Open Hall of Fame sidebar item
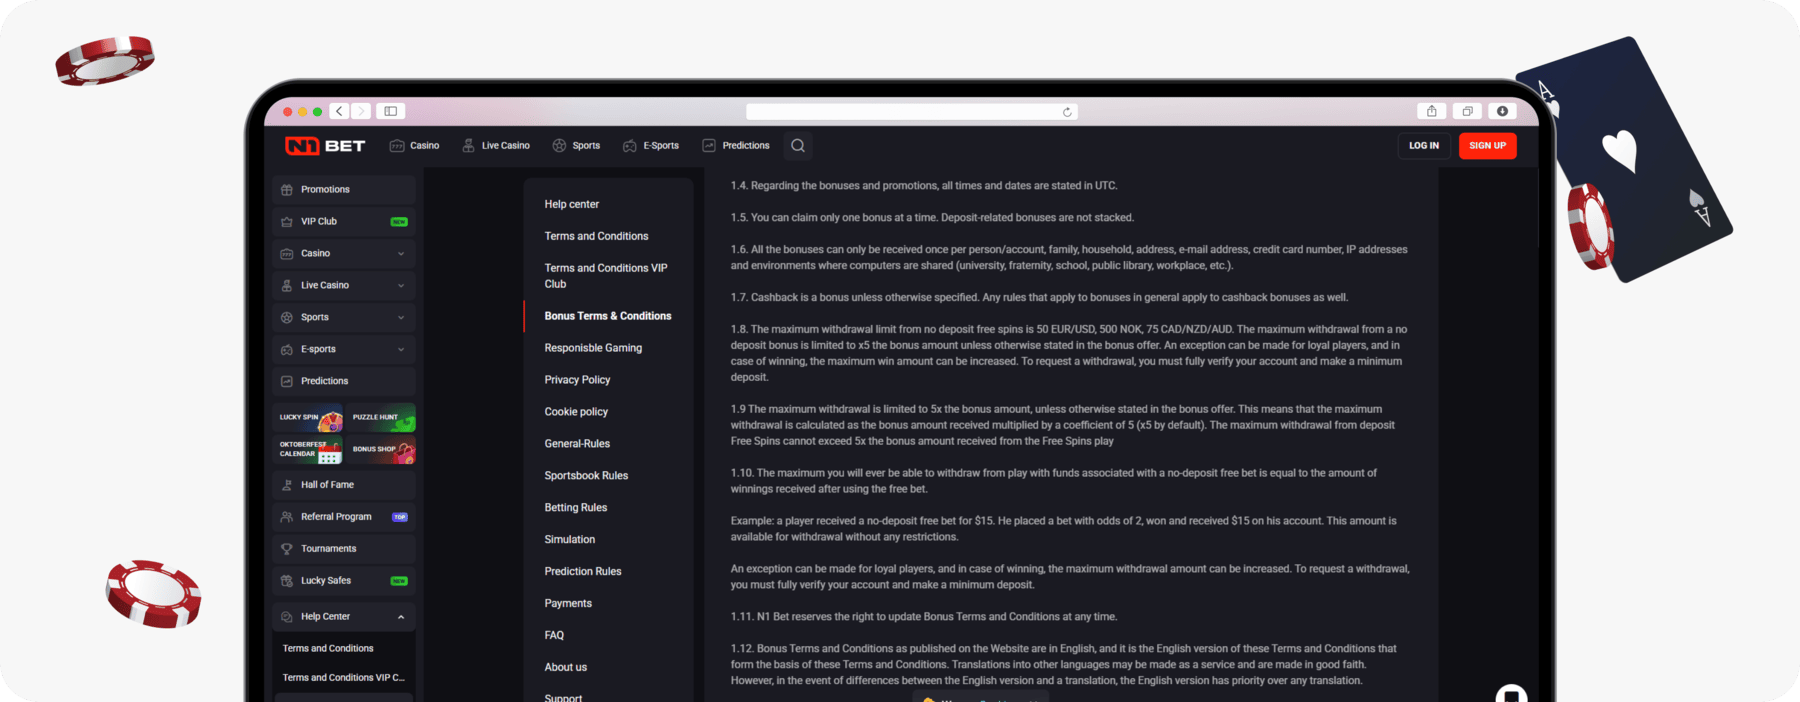Image resolution: width=1800 pixels, height=702 pixels. point(344,485)
